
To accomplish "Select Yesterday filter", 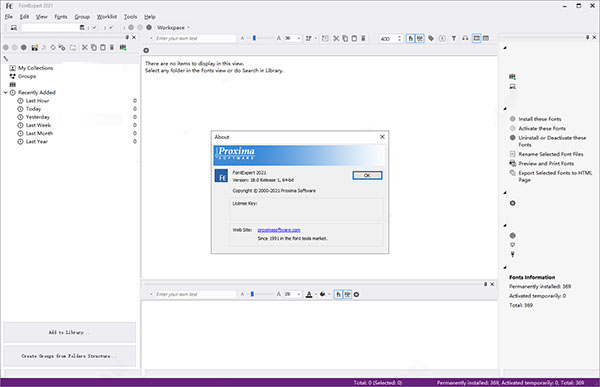I will tap(38, 117).
